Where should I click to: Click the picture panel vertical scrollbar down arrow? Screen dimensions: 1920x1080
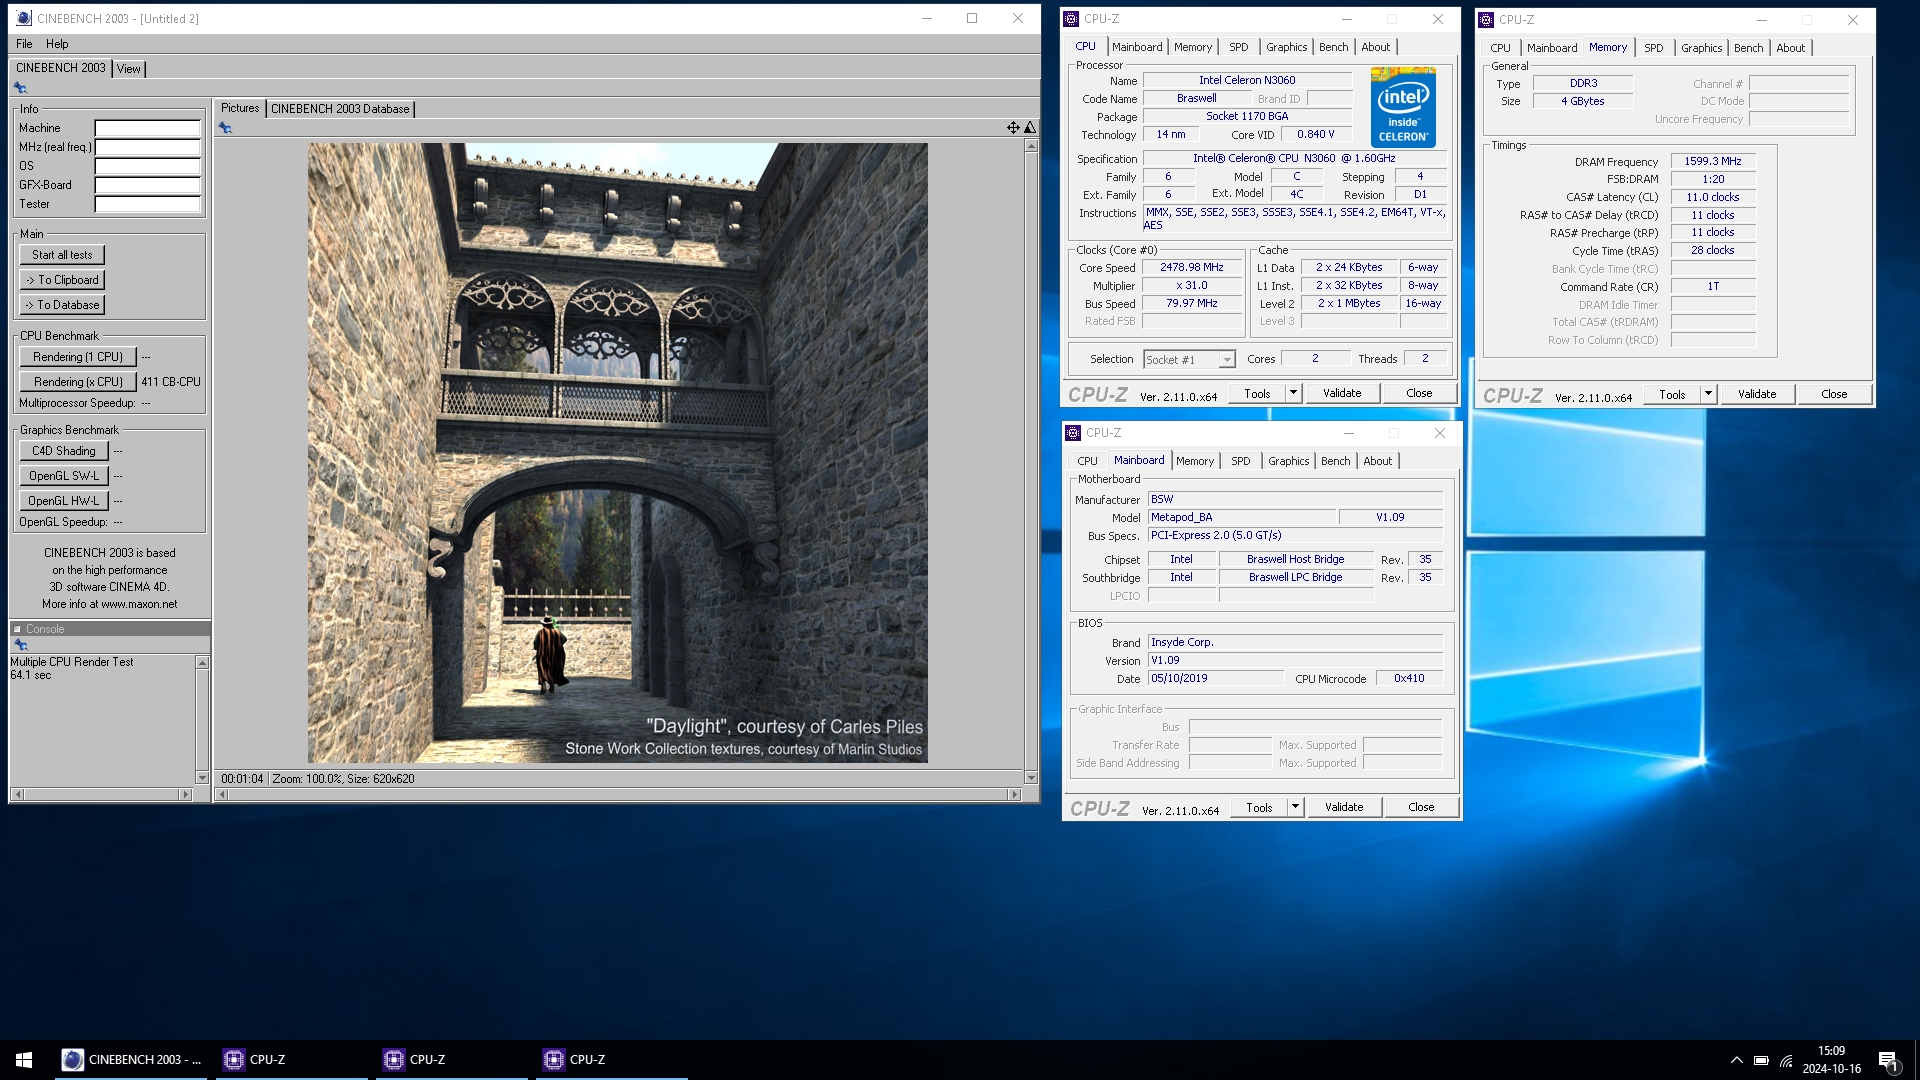(x=1031, y=778)
